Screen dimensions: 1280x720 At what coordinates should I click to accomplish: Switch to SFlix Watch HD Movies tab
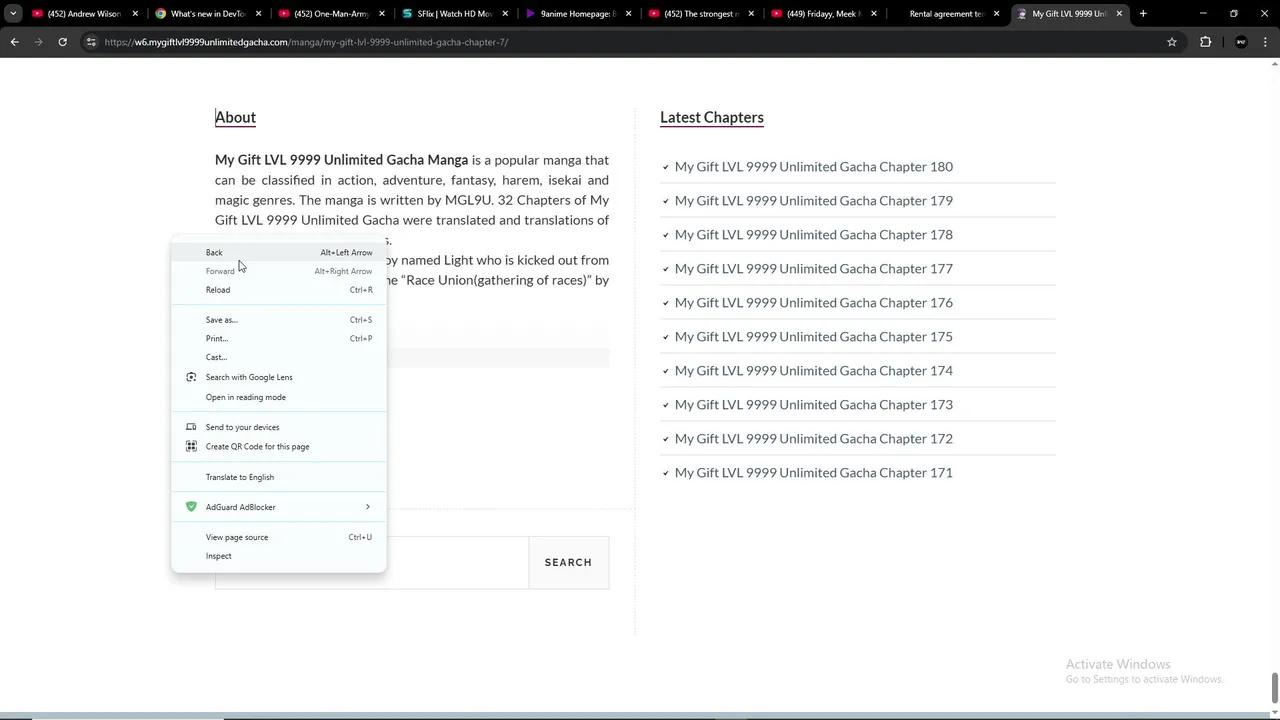click(455, 14)
